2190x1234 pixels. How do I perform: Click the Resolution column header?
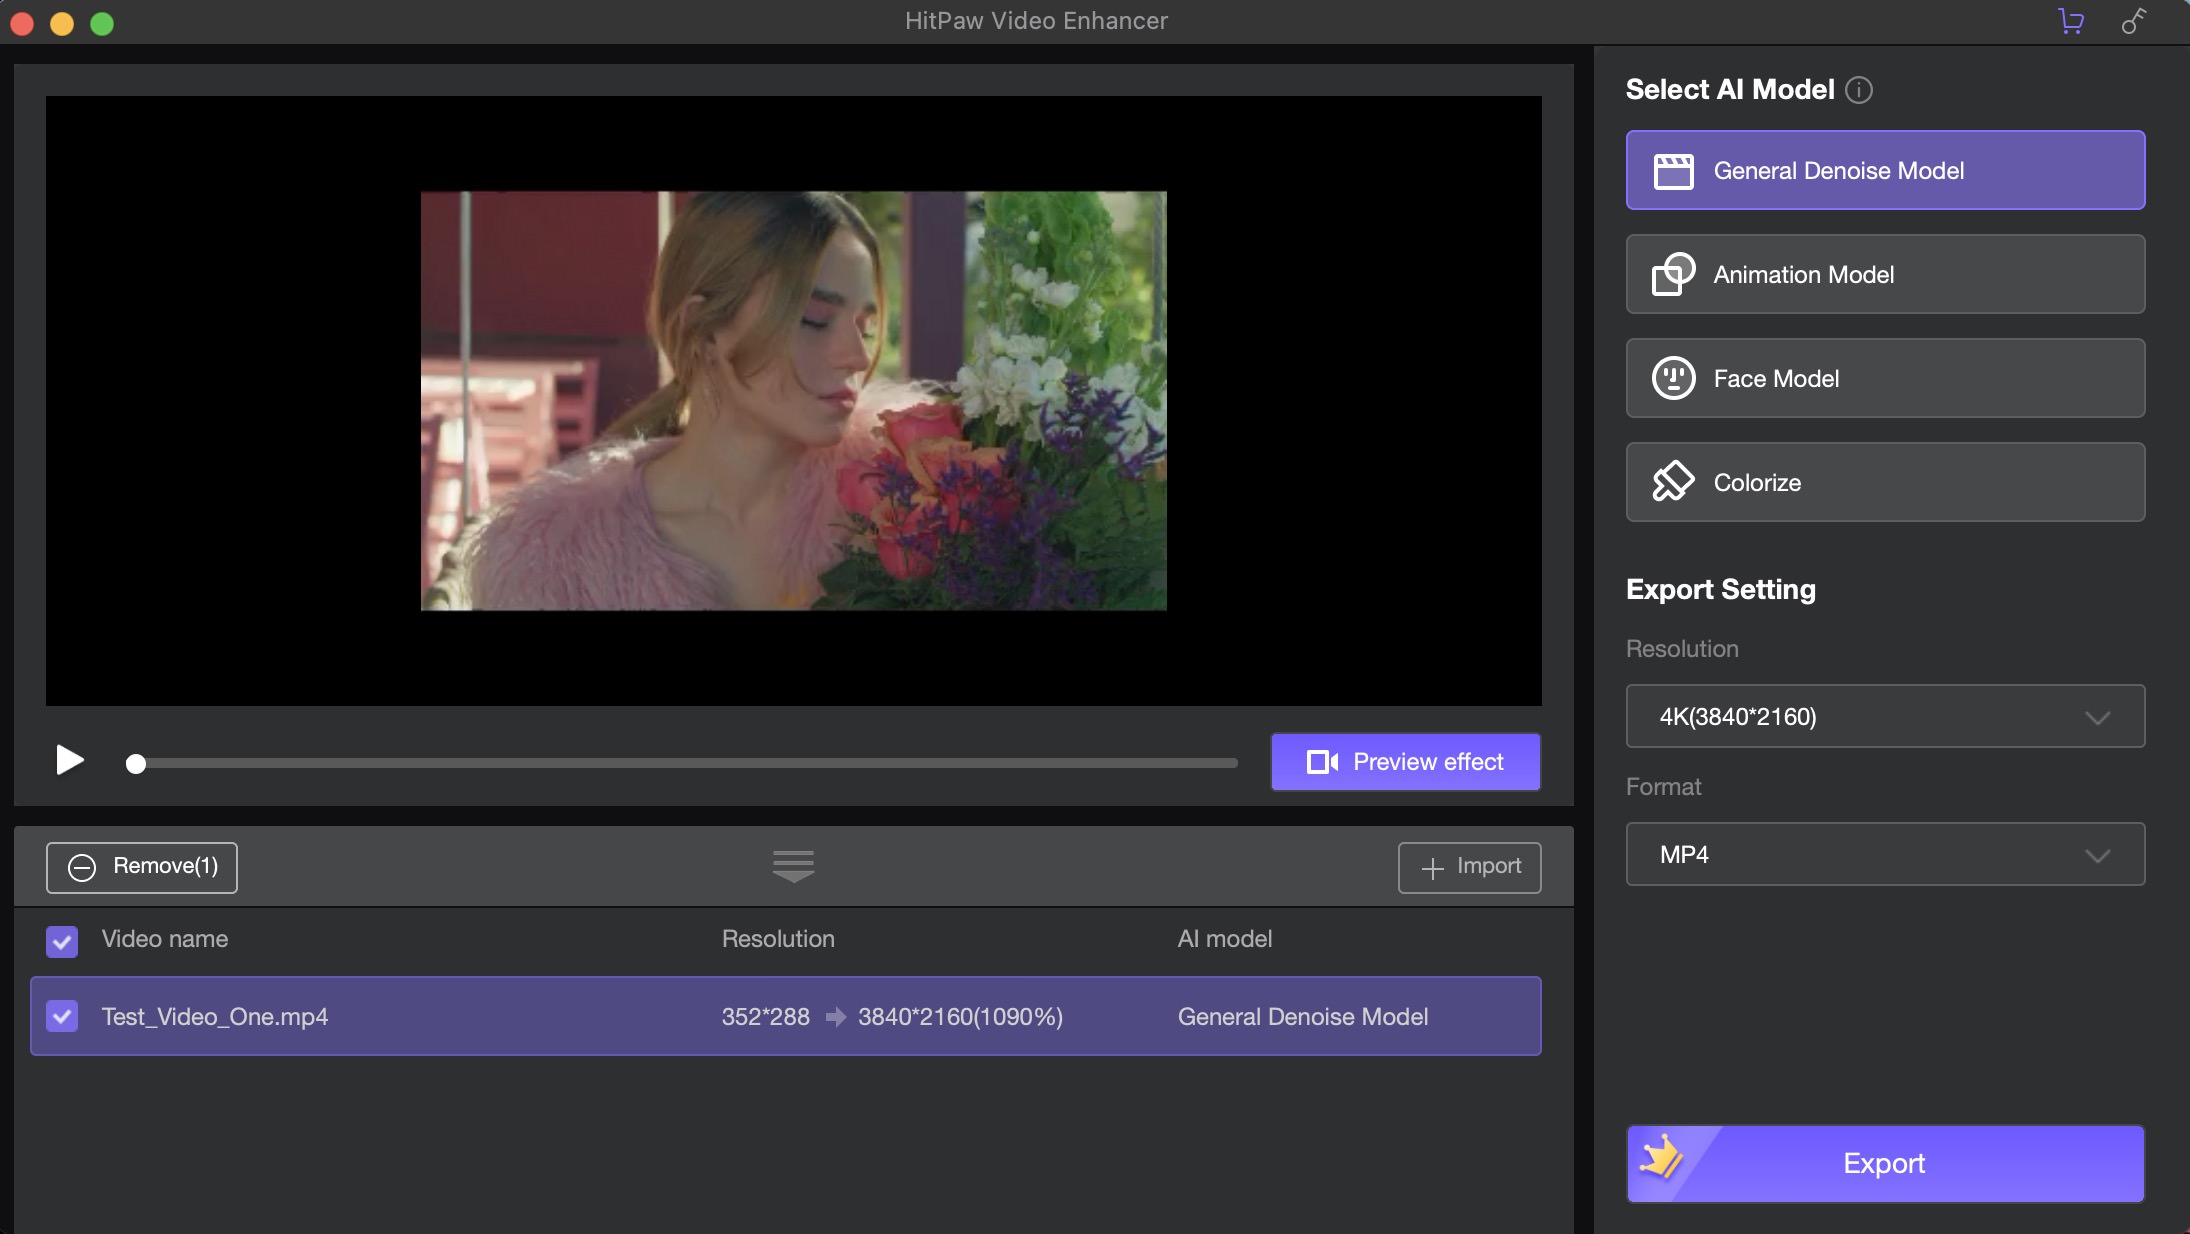point(778,939)
